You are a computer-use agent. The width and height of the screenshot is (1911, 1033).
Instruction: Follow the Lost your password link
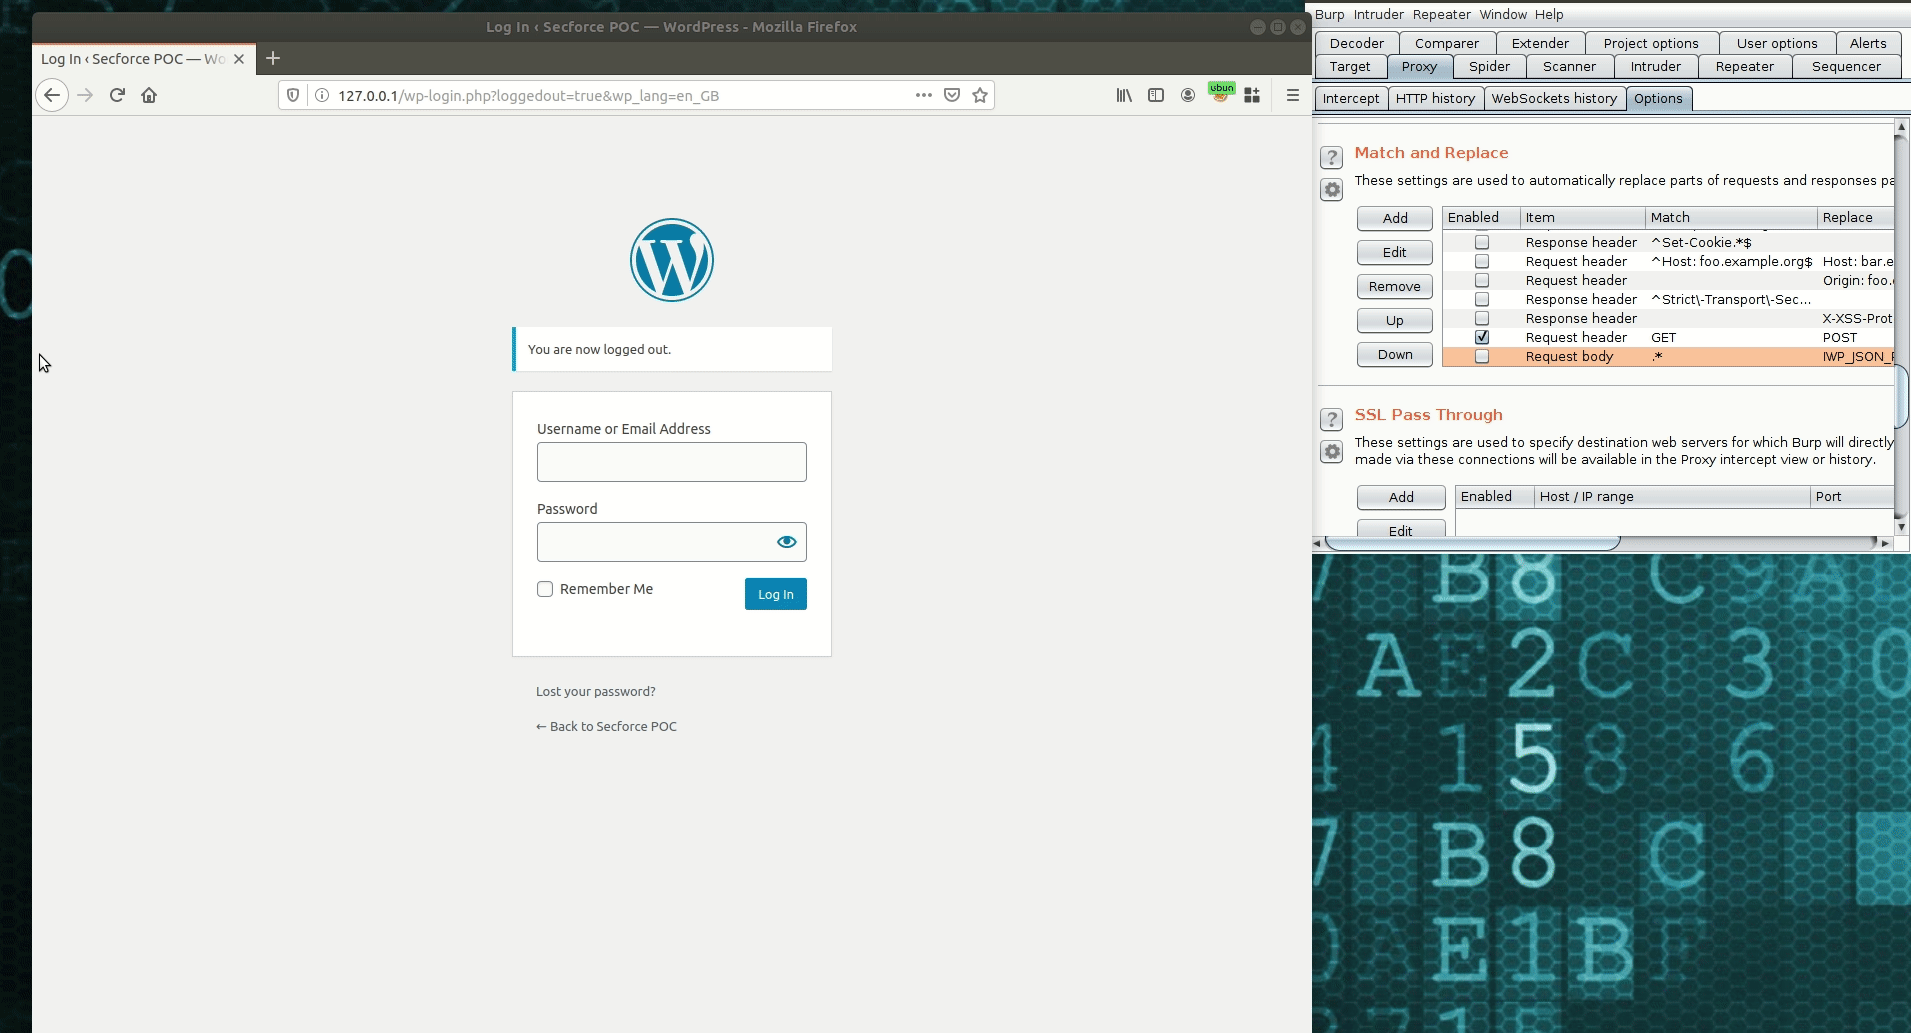[x=596, y=691]
